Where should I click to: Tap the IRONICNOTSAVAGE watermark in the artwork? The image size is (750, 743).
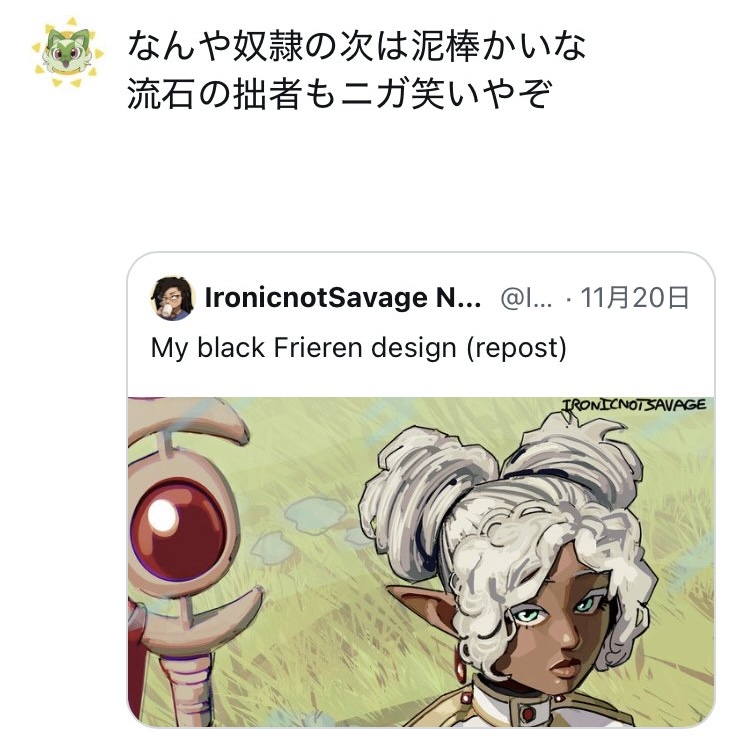click(633, 406)
